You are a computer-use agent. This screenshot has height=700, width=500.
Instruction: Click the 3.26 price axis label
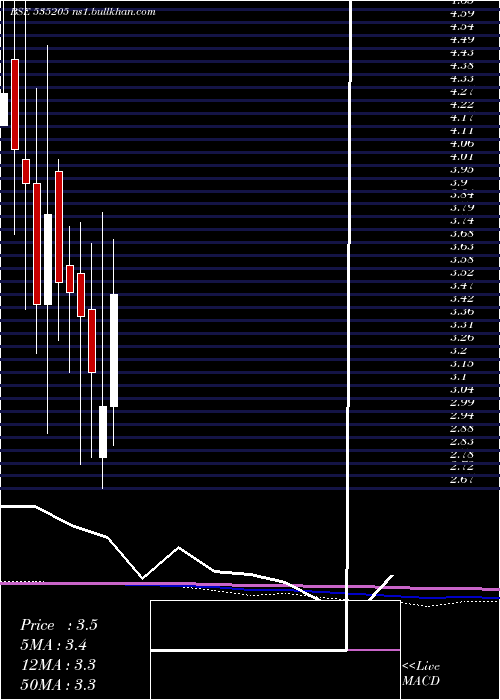462,338
